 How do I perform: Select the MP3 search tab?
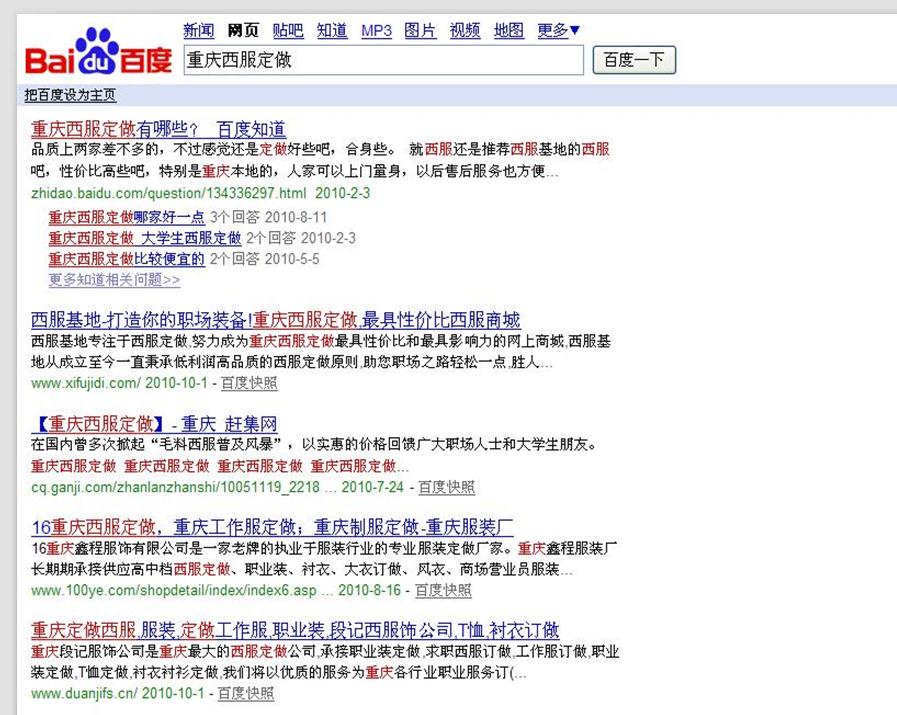[377, 30]
